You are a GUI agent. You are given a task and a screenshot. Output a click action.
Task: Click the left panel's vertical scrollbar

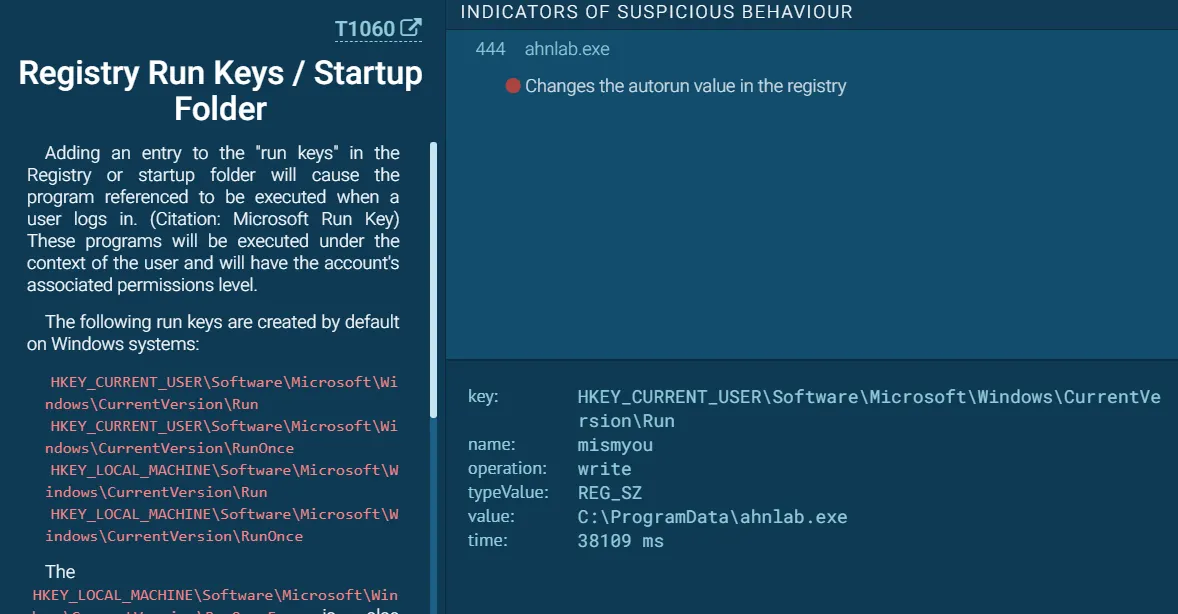(433, 280)
